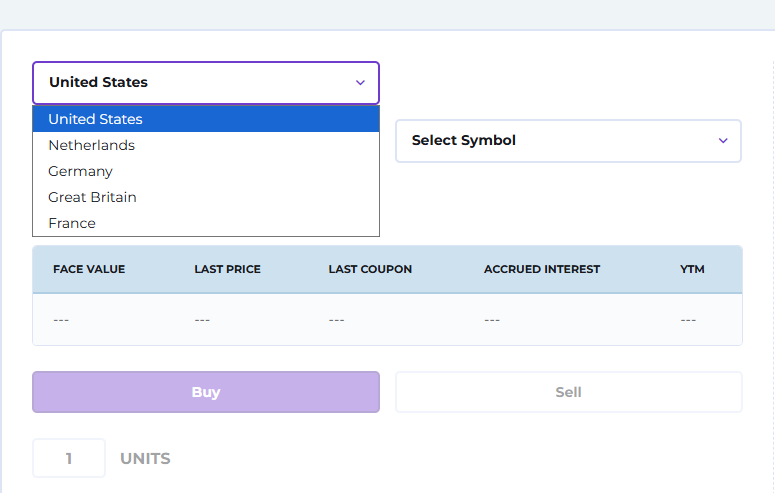Screen dimensions: 775x493
Task: Click the UNITS label
Action: pos(145,459)
